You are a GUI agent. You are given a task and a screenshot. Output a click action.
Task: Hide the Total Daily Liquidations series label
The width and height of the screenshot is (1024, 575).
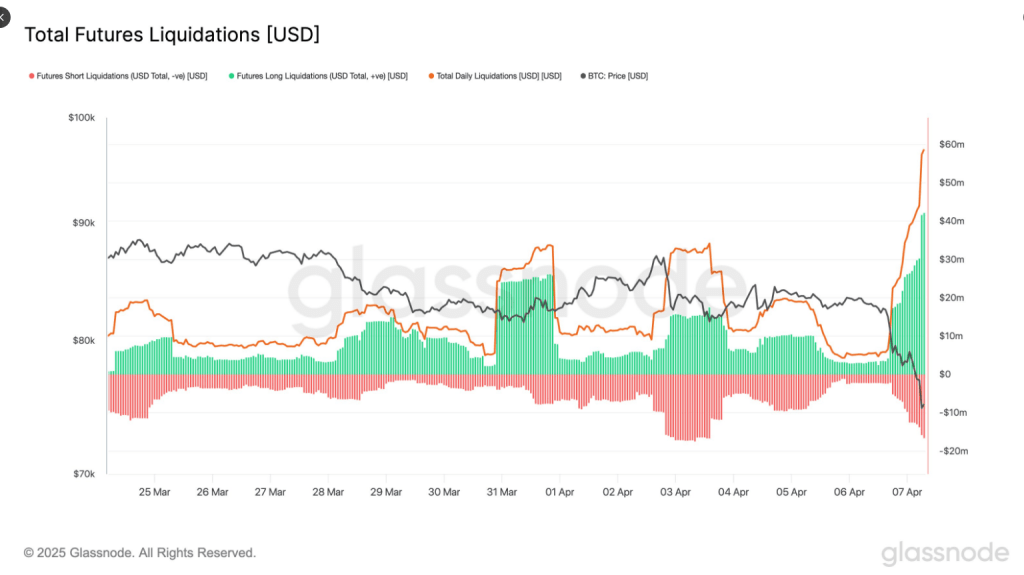(x=499, y=76)
